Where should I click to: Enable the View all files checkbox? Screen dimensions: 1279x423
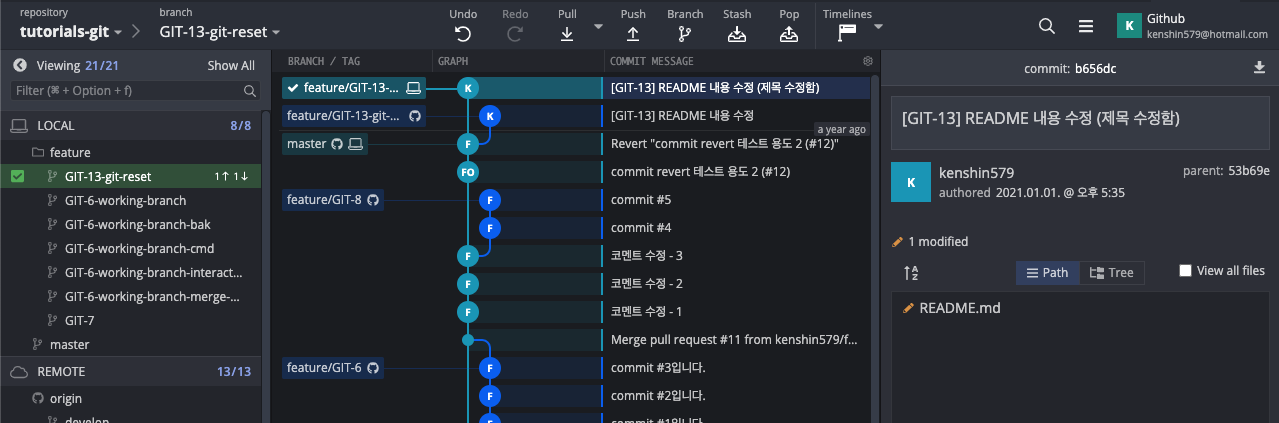[1185, 271]
